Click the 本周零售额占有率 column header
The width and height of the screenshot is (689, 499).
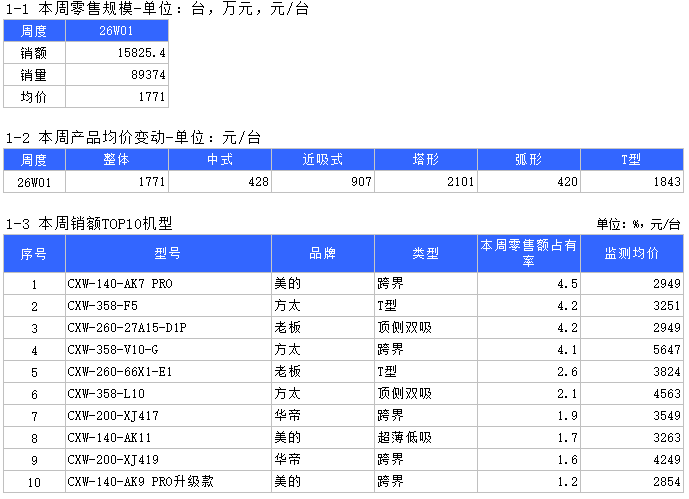click(528, 253)
